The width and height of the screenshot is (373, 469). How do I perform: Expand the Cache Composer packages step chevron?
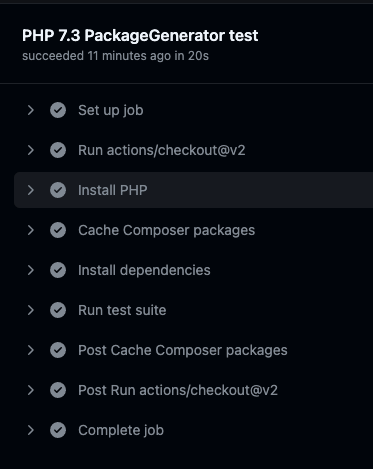point(31,230)
